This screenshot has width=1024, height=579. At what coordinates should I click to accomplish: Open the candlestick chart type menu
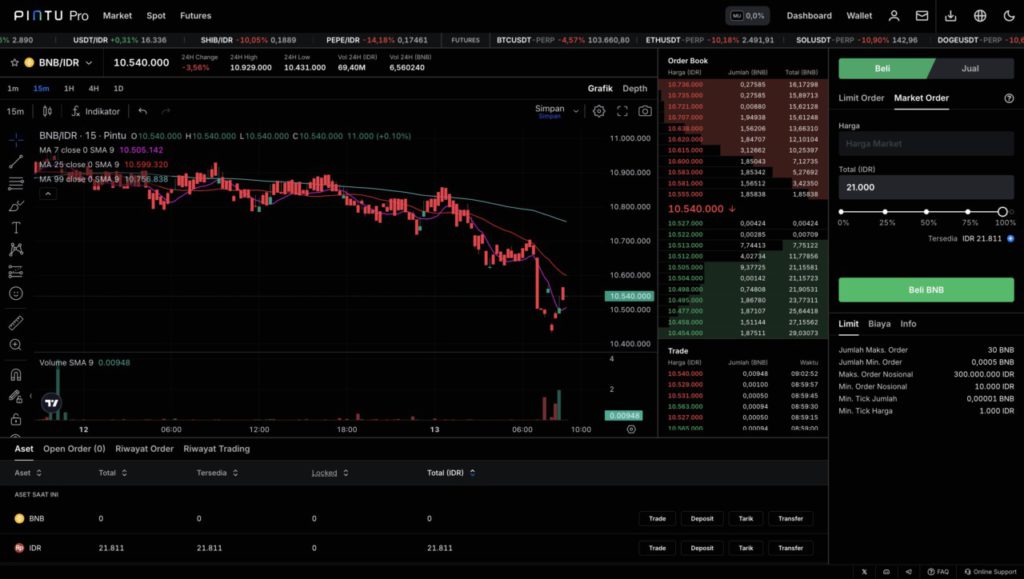point(47,111)
